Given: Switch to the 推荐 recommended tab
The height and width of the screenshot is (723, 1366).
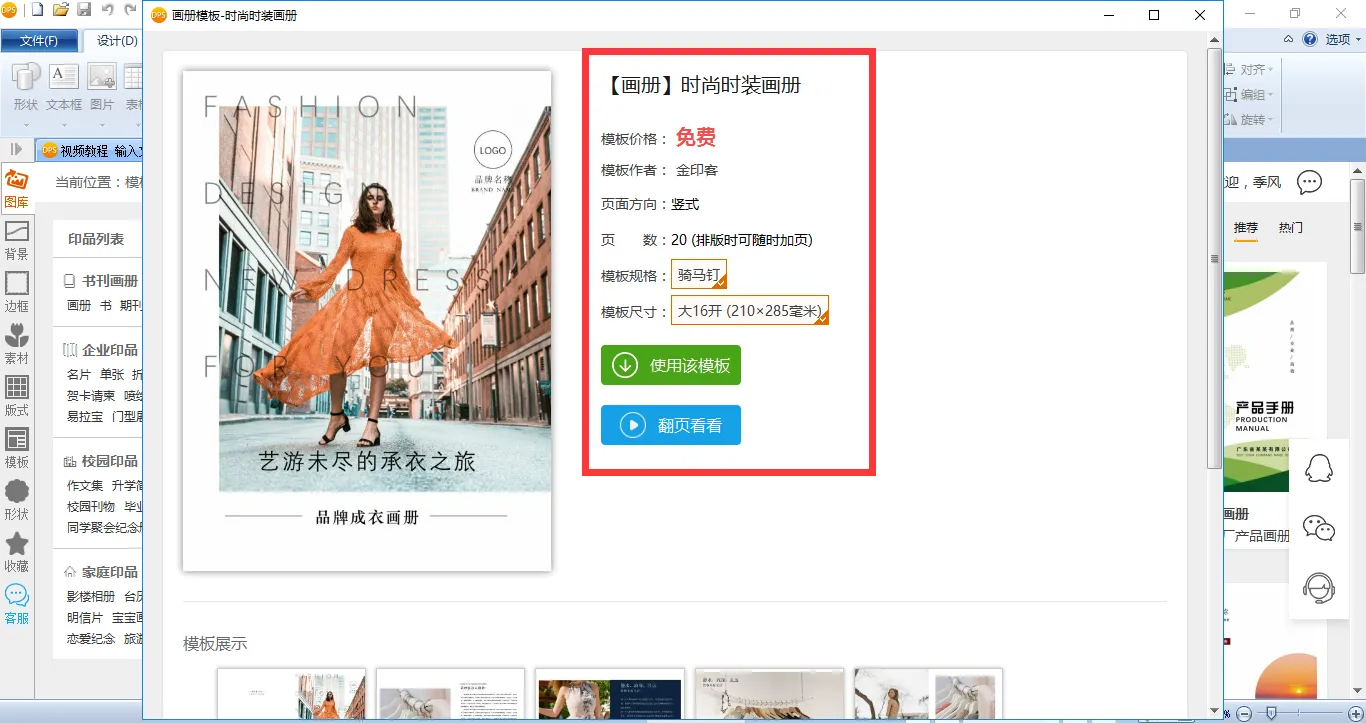Looking at the screenshot, I should [1245, 228].
